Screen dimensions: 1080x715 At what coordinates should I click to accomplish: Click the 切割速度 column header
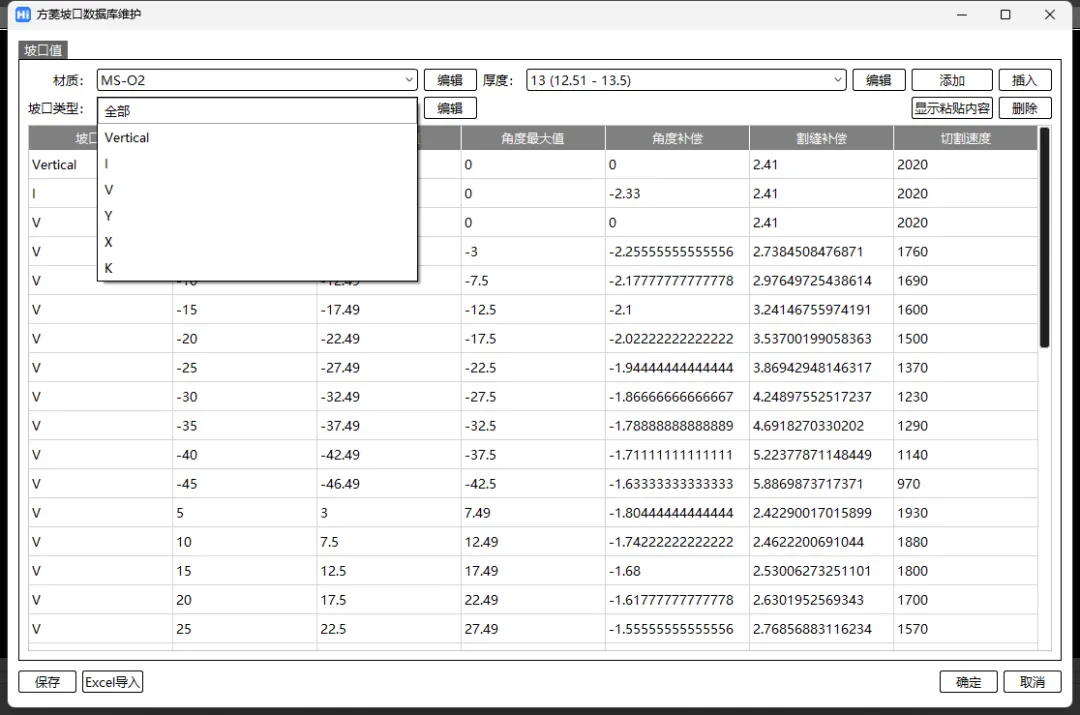[965, 138]
